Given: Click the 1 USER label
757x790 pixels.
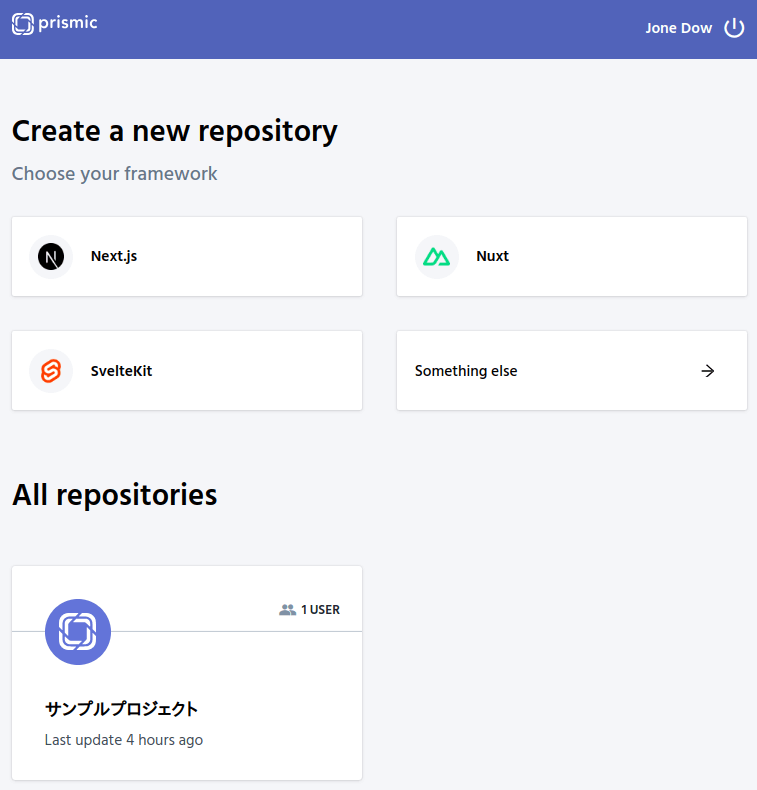Looking at the screenshot, I should (x=320, y=610).
